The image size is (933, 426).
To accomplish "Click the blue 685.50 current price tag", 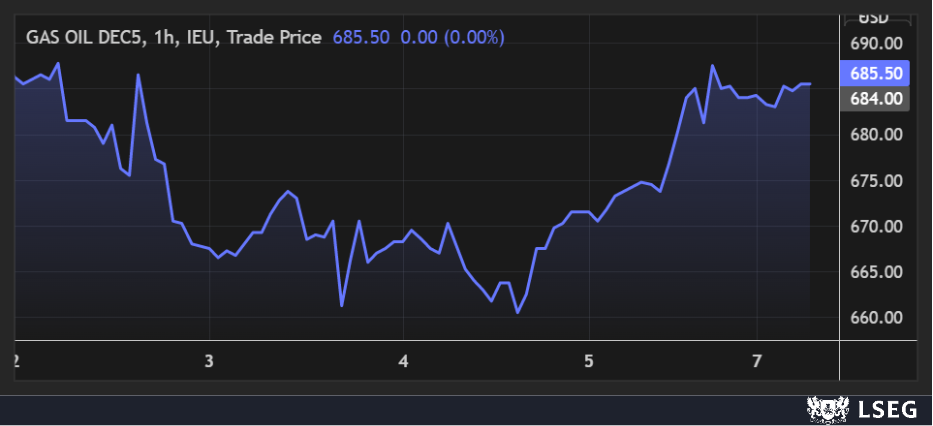I will 877,73.
